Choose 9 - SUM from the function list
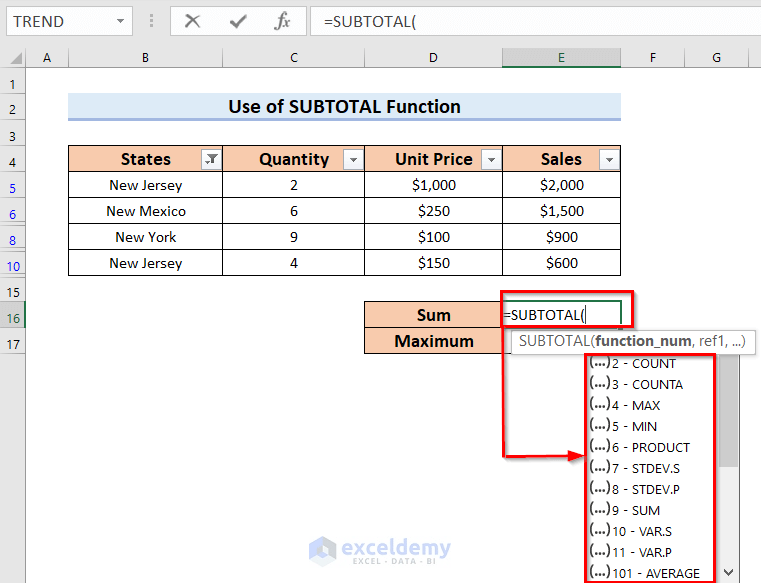The height and width of the screenshot is (583, 761). point(650,510)
